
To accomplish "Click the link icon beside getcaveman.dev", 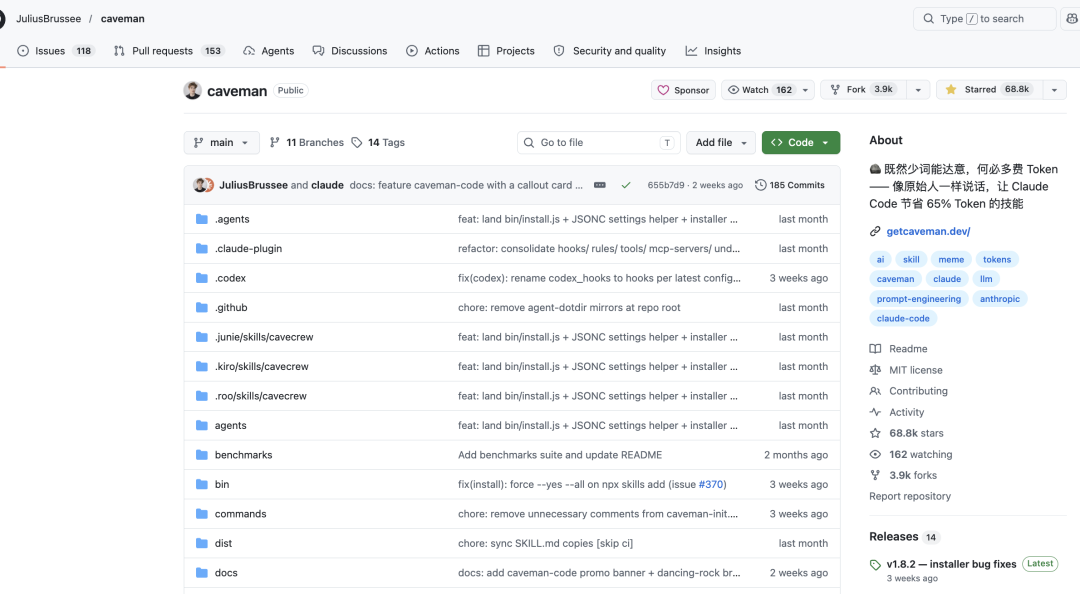I will (875, 232).
